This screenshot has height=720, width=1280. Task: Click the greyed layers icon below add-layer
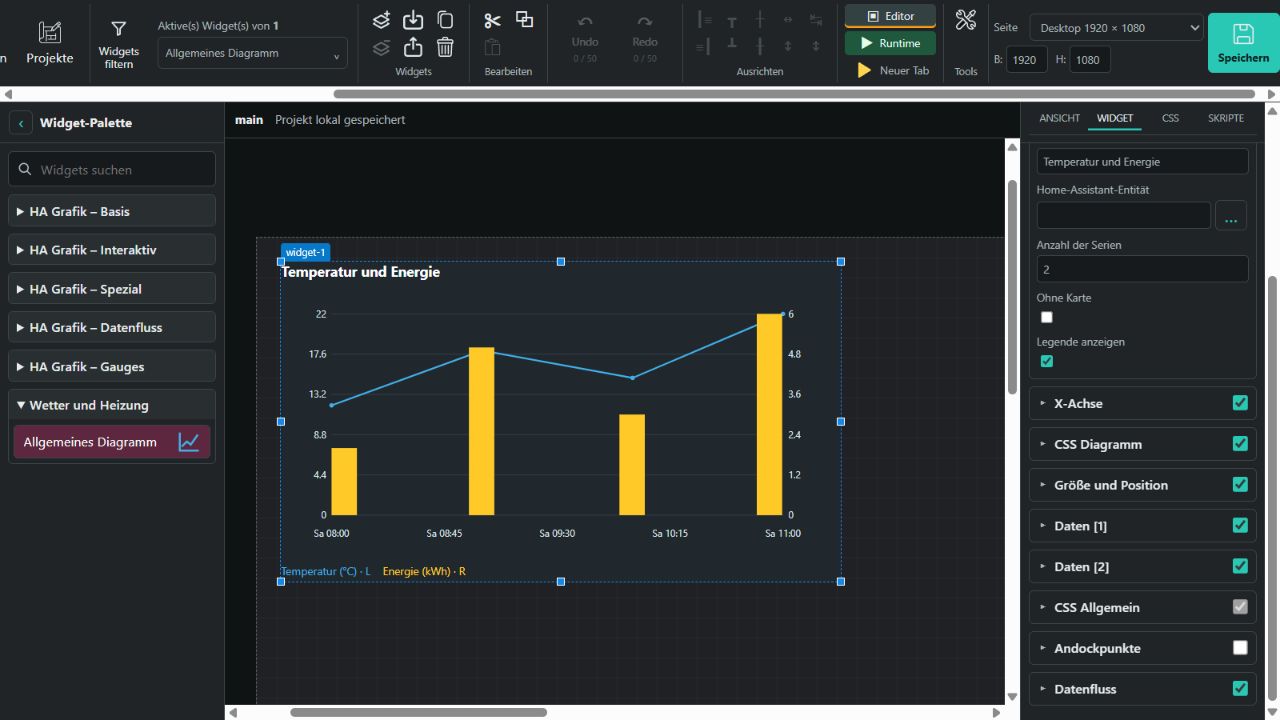click(x=381, y=47)
